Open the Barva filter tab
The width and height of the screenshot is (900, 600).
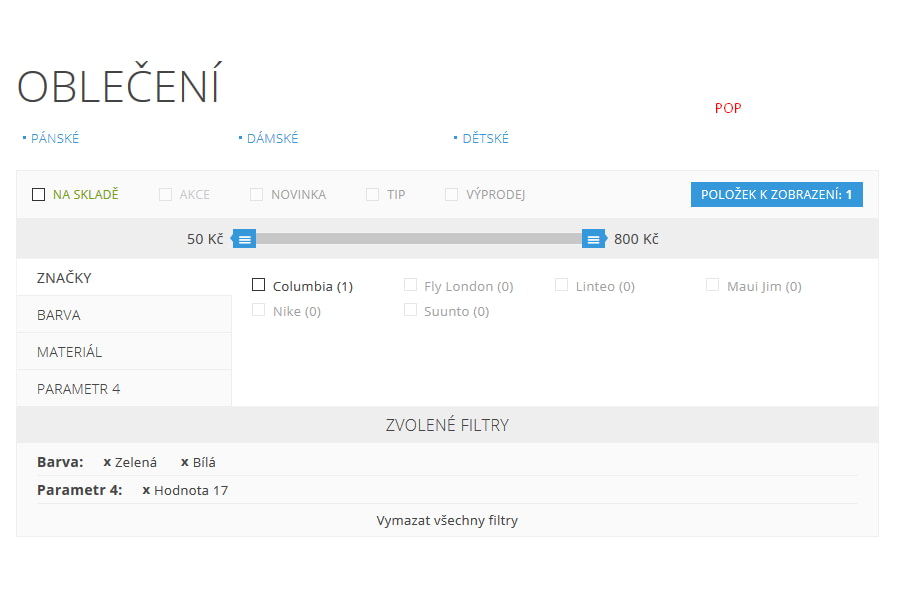point(124,315)
